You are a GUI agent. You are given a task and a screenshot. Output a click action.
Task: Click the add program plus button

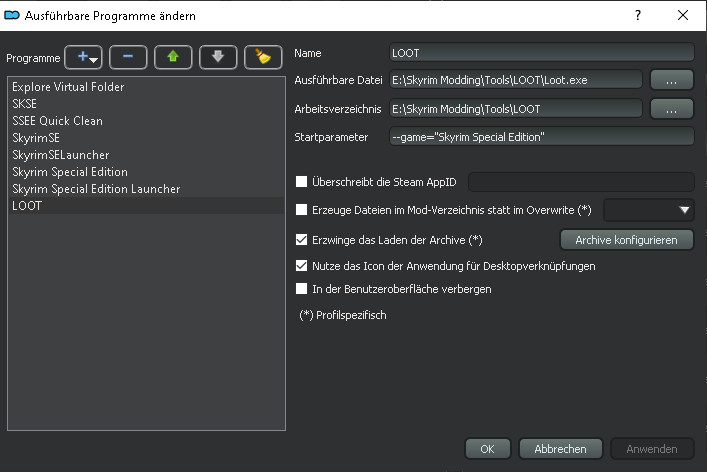[x=83, y=57]
